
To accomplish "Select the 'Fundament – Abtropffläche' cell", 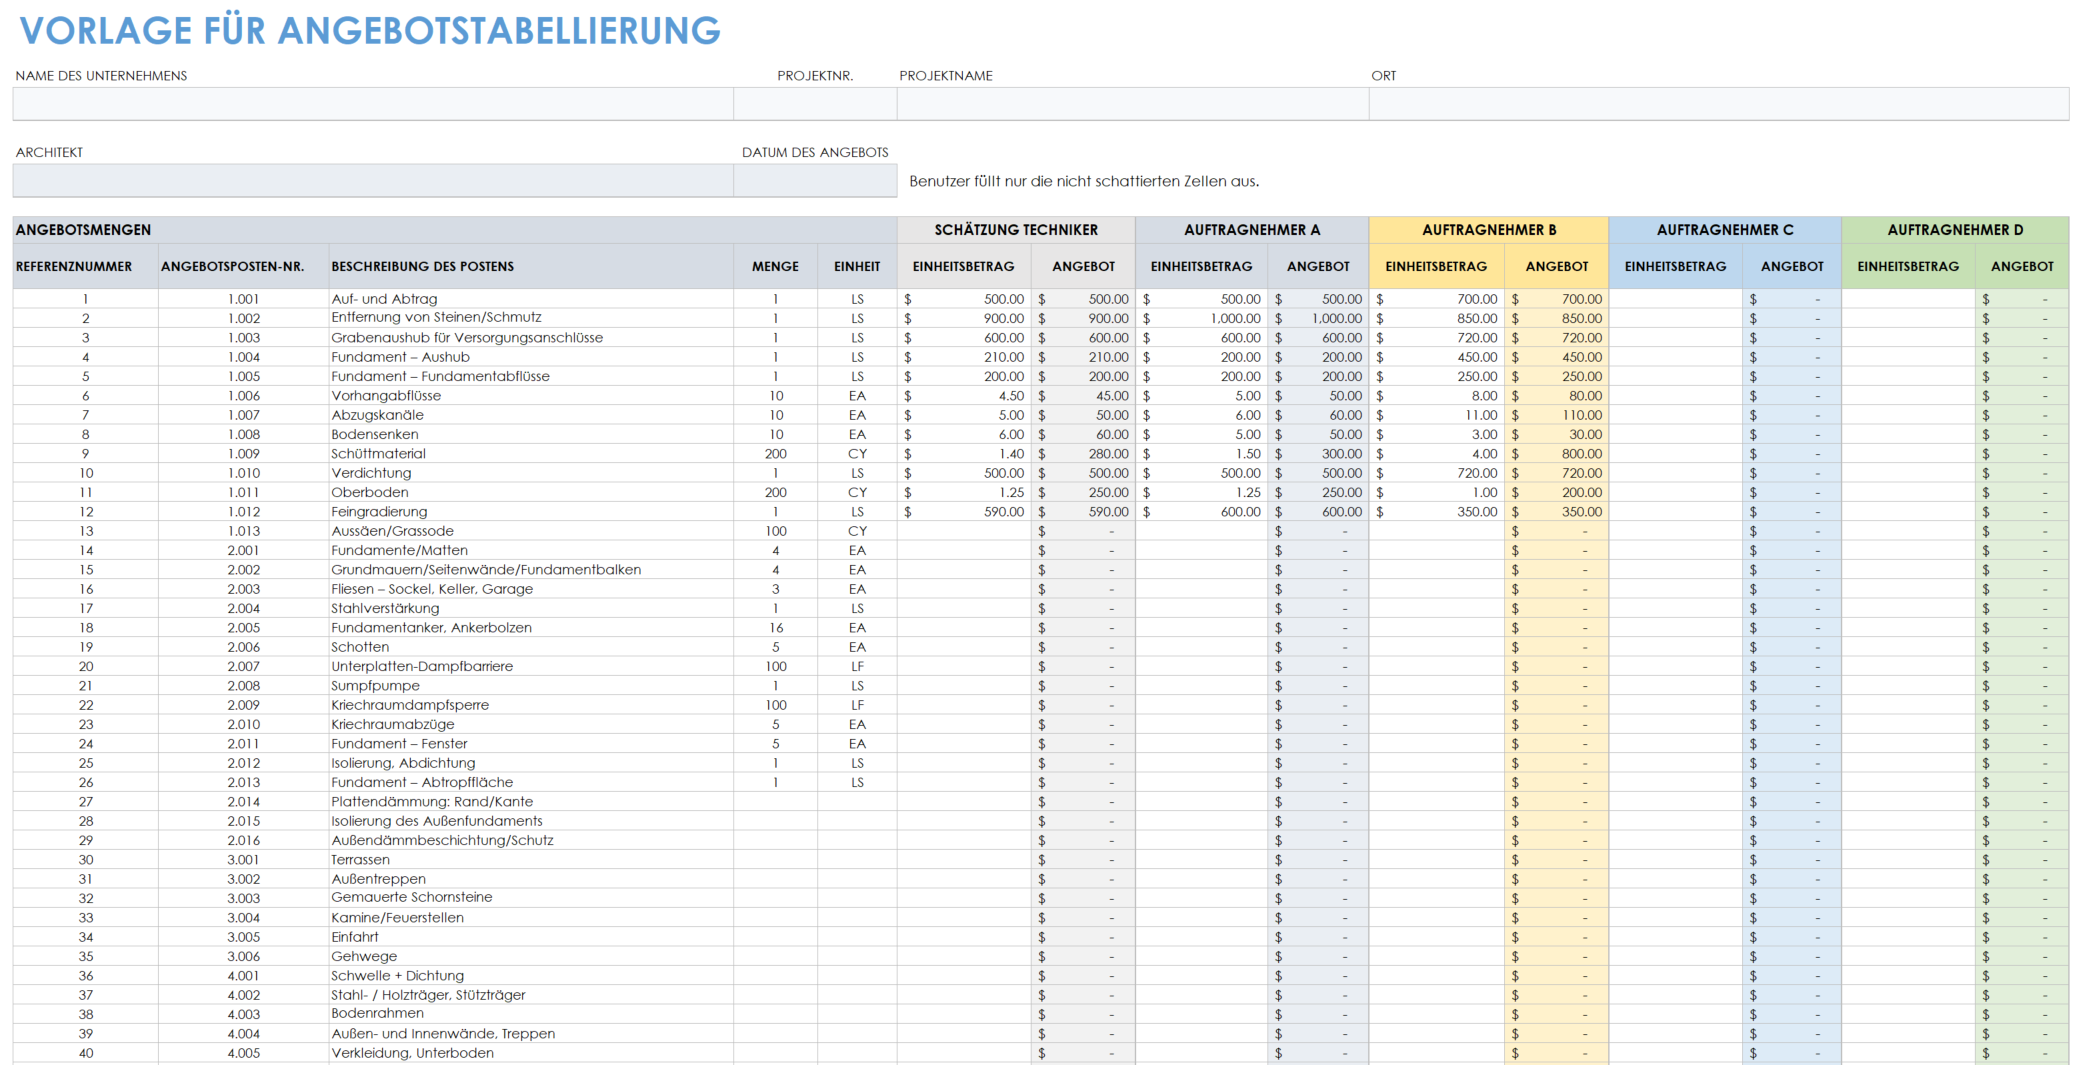I will (531, 782).
